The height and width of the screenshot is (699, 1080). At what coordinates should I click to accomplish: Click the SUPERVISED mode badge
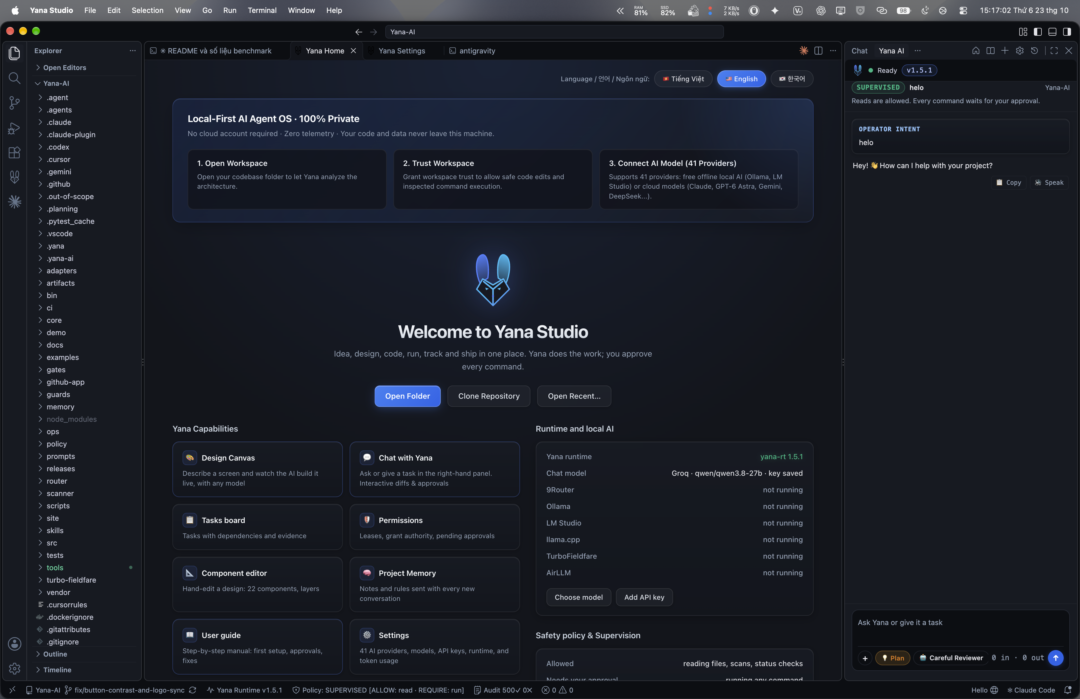coord(878,87)
